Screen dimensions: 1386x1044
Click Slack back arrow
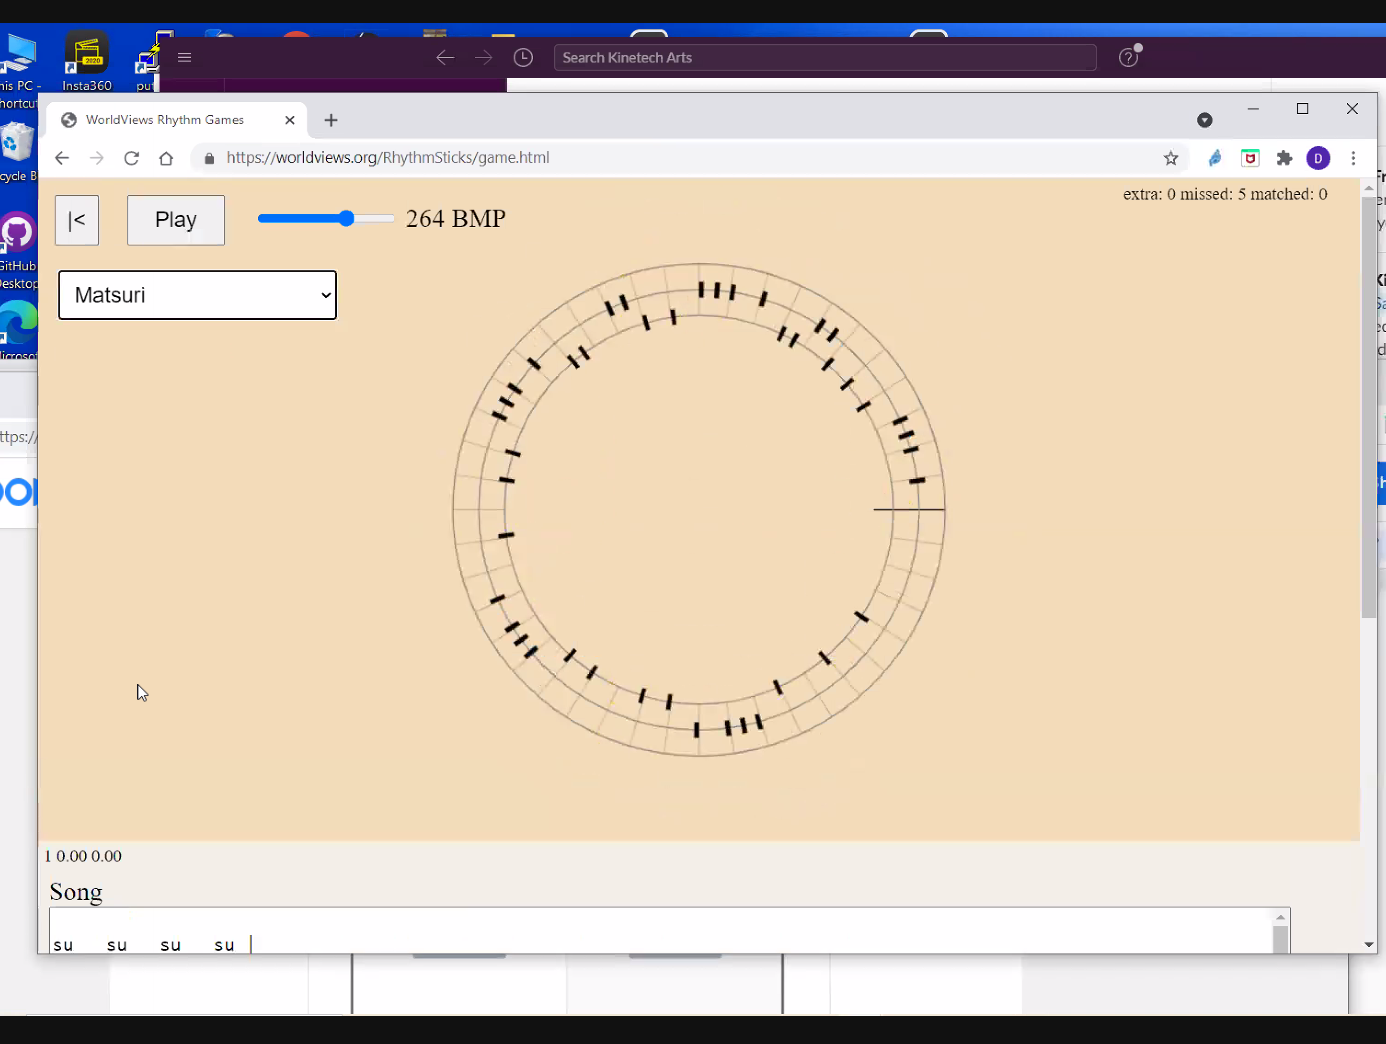point(445,58)
